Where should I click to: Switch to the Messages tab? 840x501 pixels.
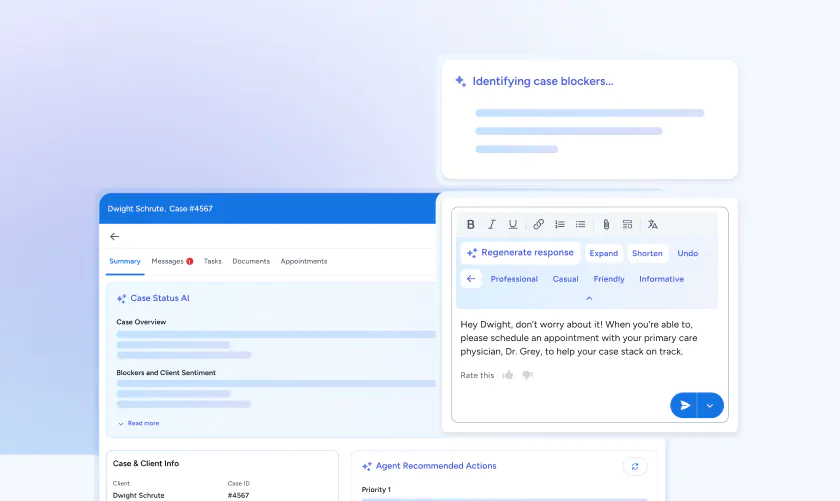pyautogui.click(x=167, y=261)
